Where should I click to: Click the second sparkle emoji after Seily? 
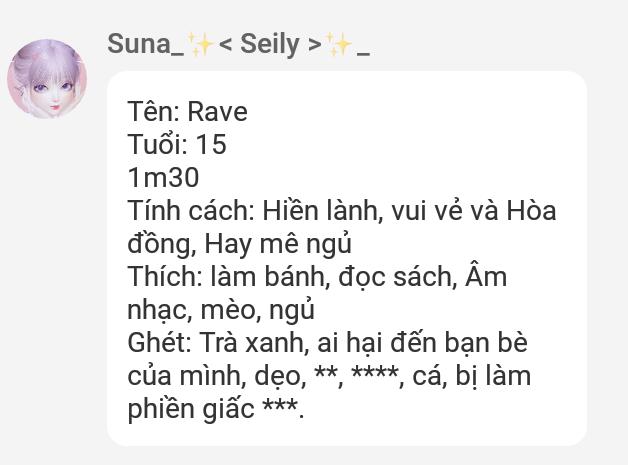pos(340,45)
